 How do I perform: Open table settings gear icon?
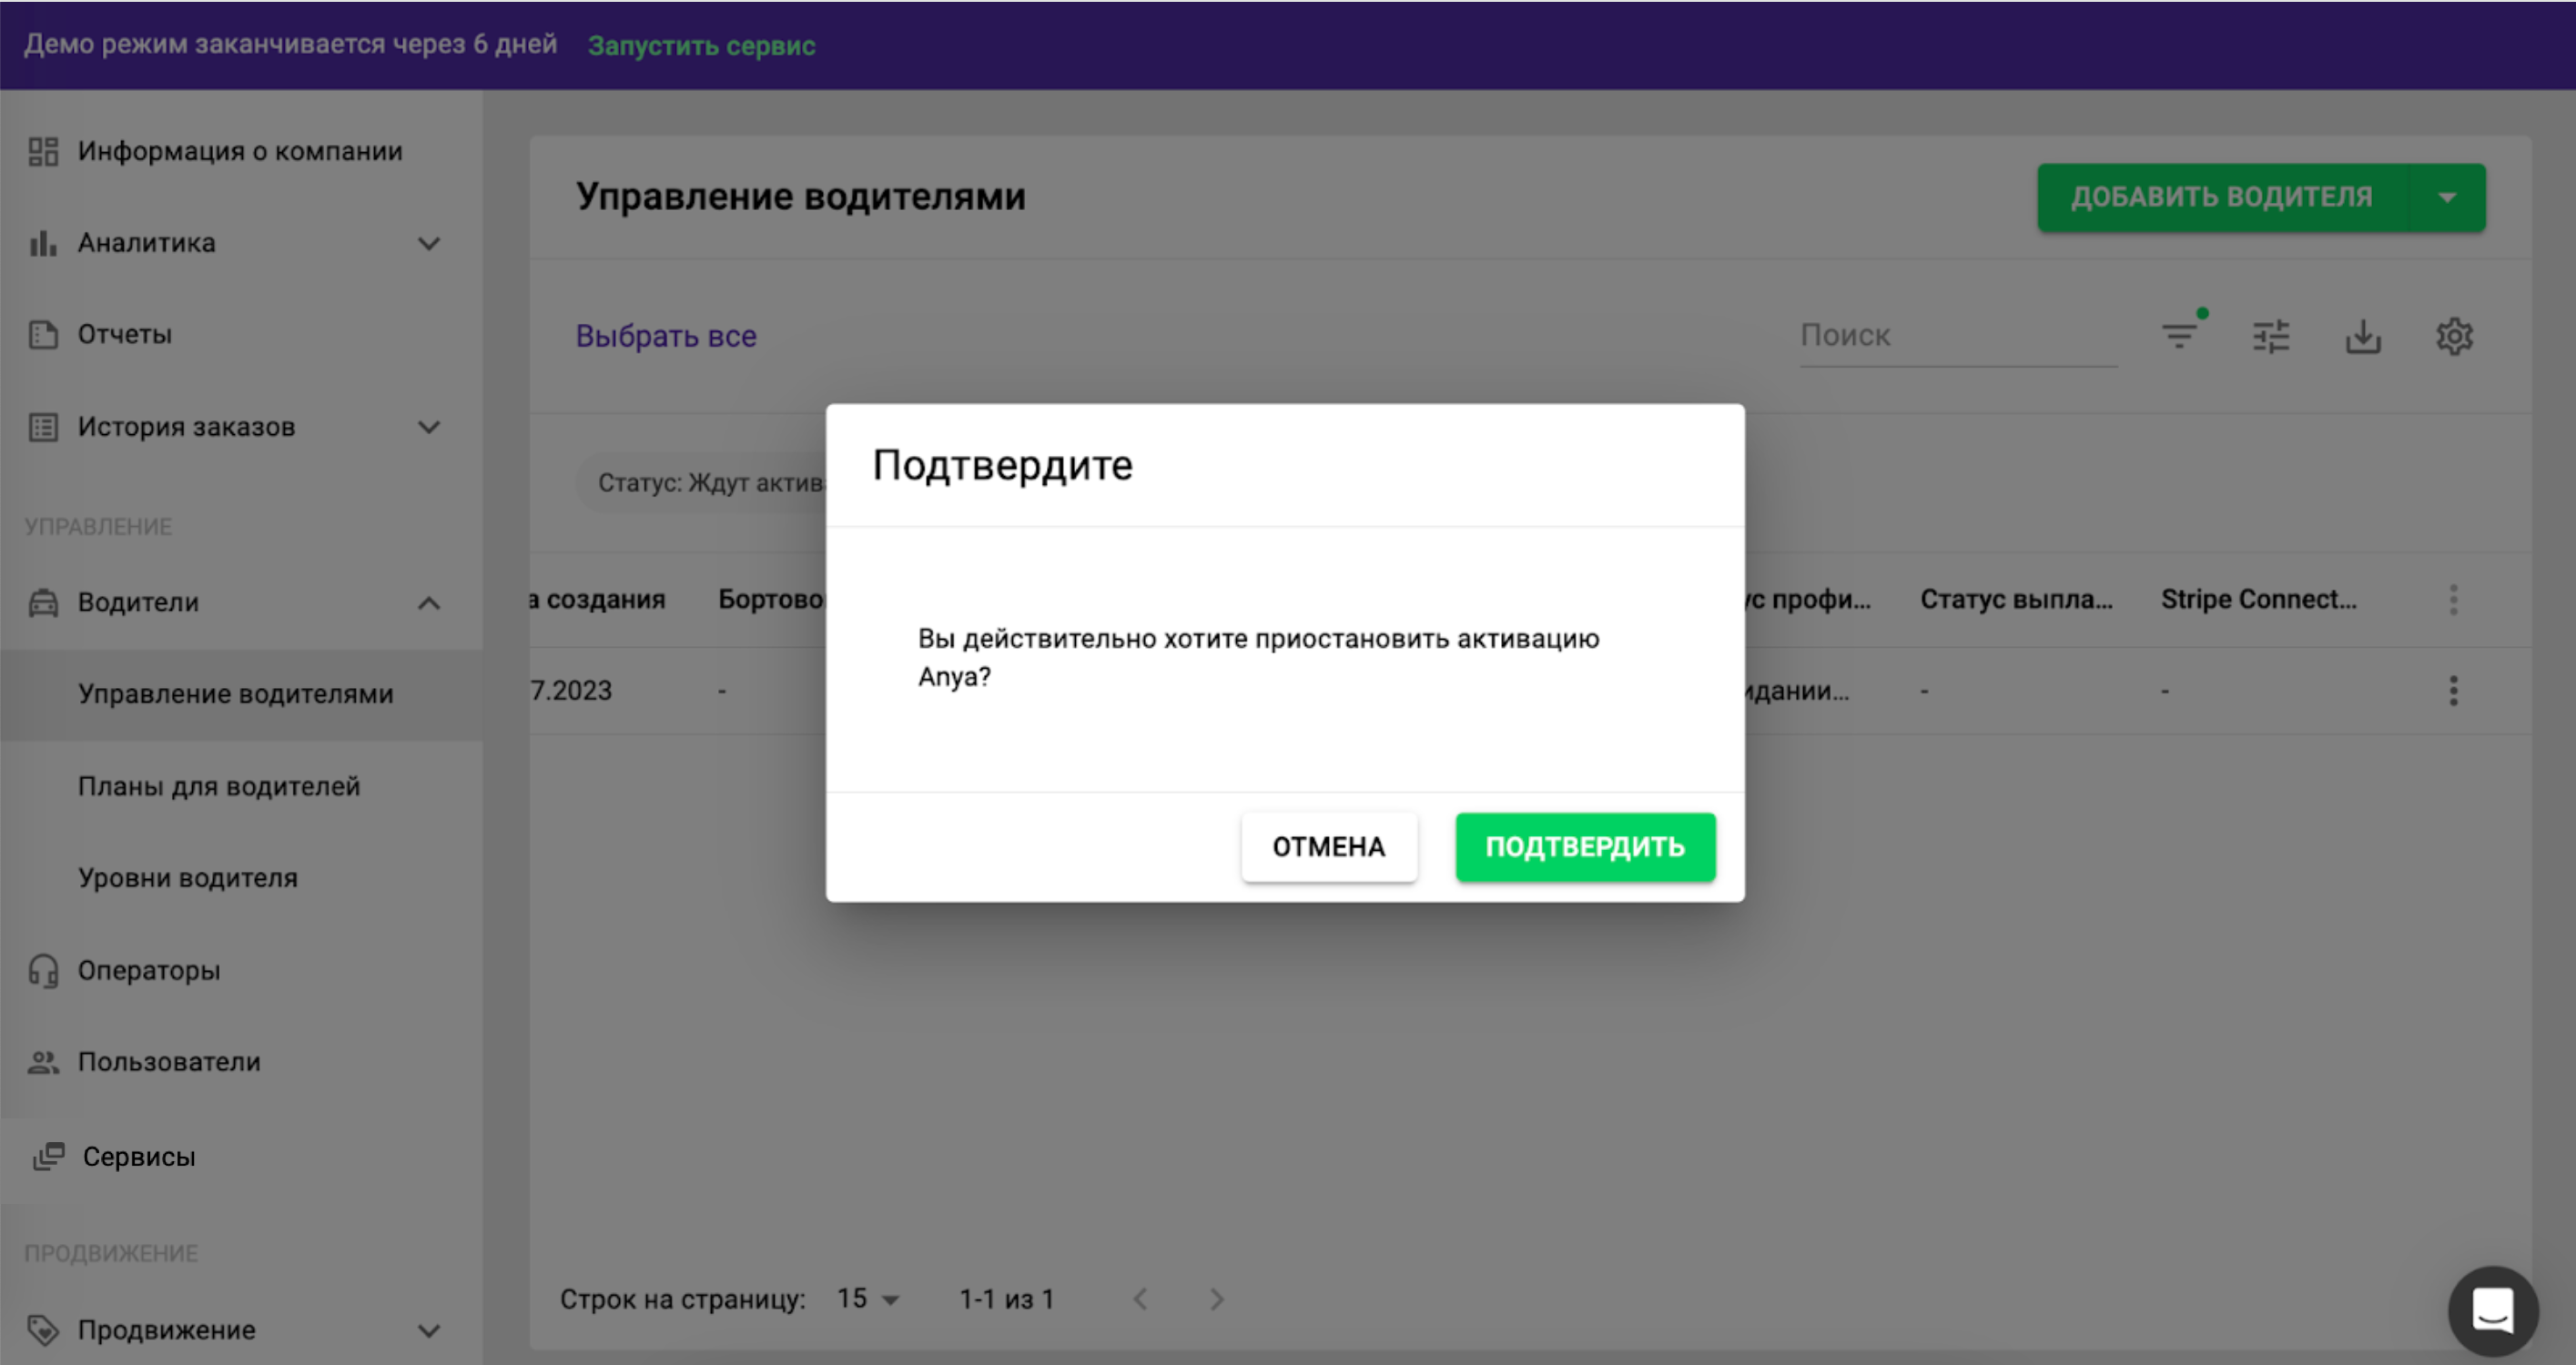pos(2454,336)
